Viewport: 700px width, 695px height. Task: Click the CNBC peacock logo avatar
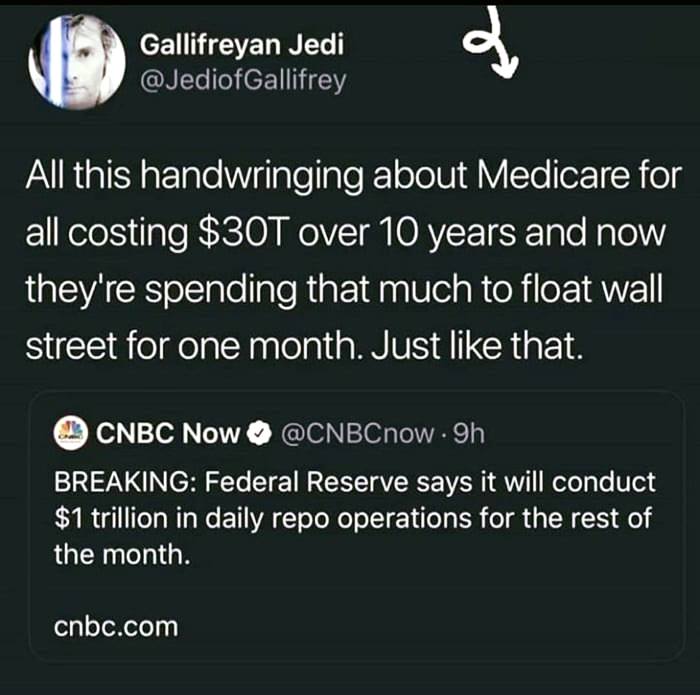(x=71, y=433)
